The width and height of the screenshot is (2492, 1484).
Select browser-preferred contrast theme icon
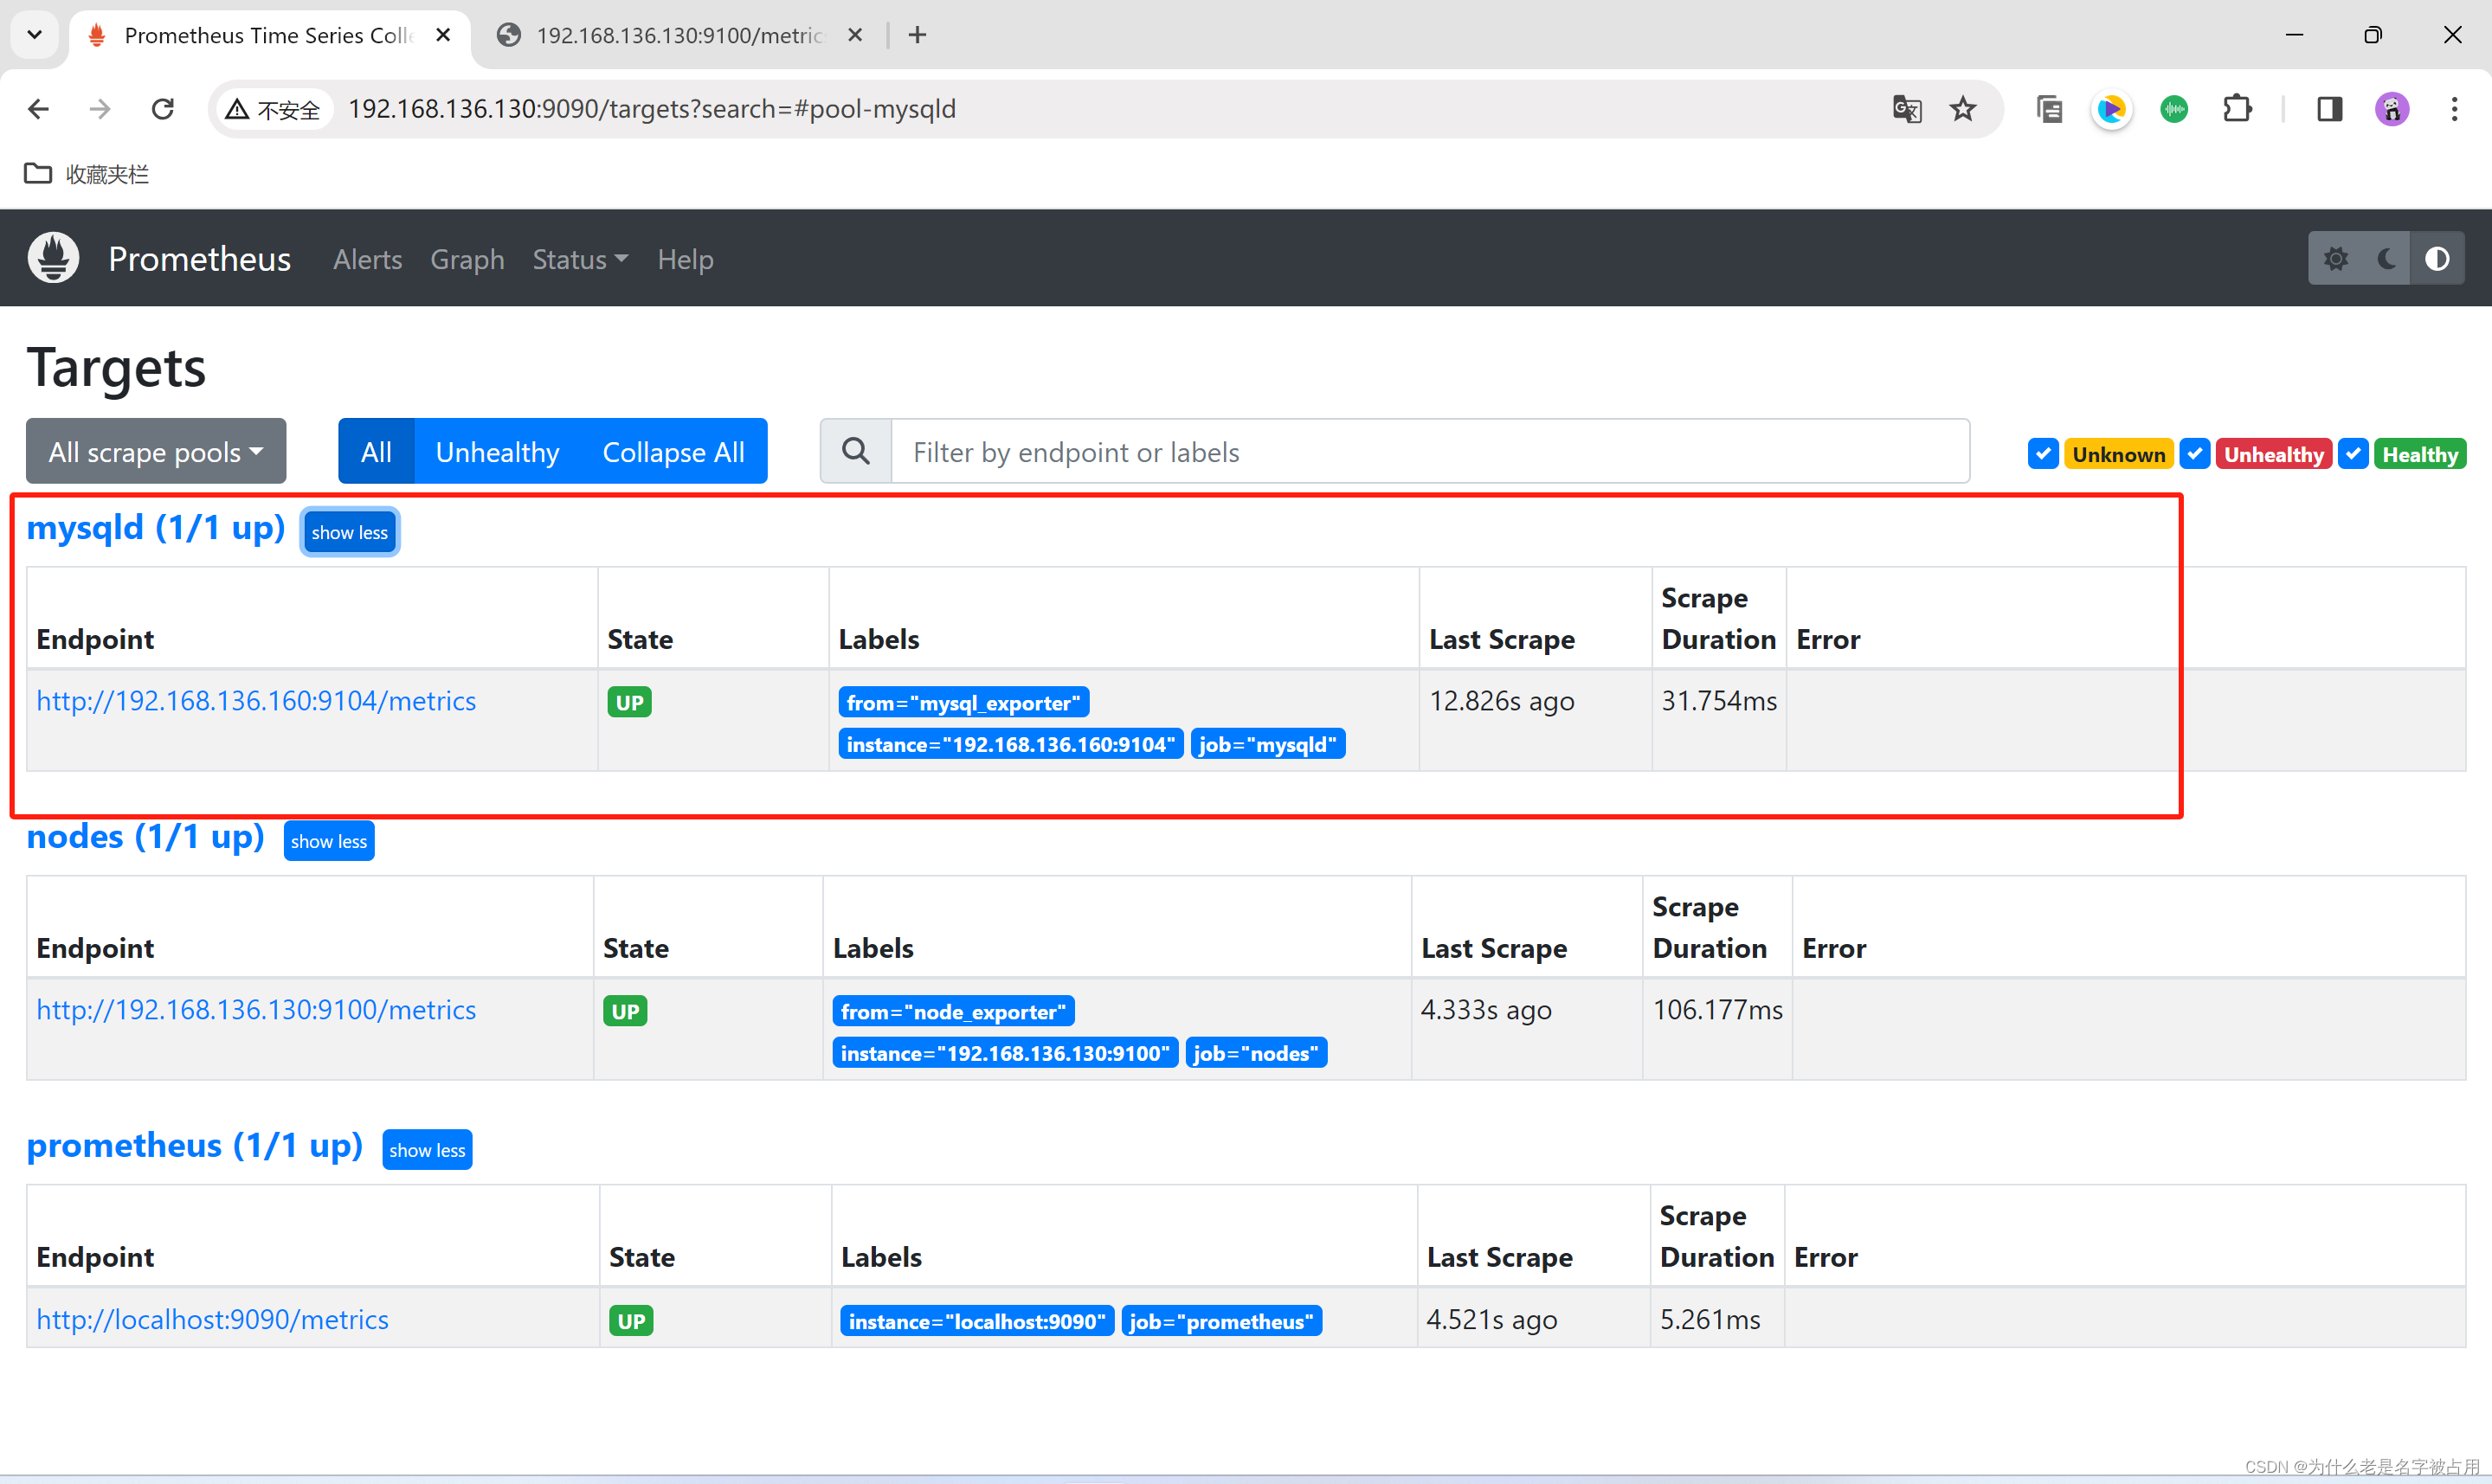point(2437,259)
